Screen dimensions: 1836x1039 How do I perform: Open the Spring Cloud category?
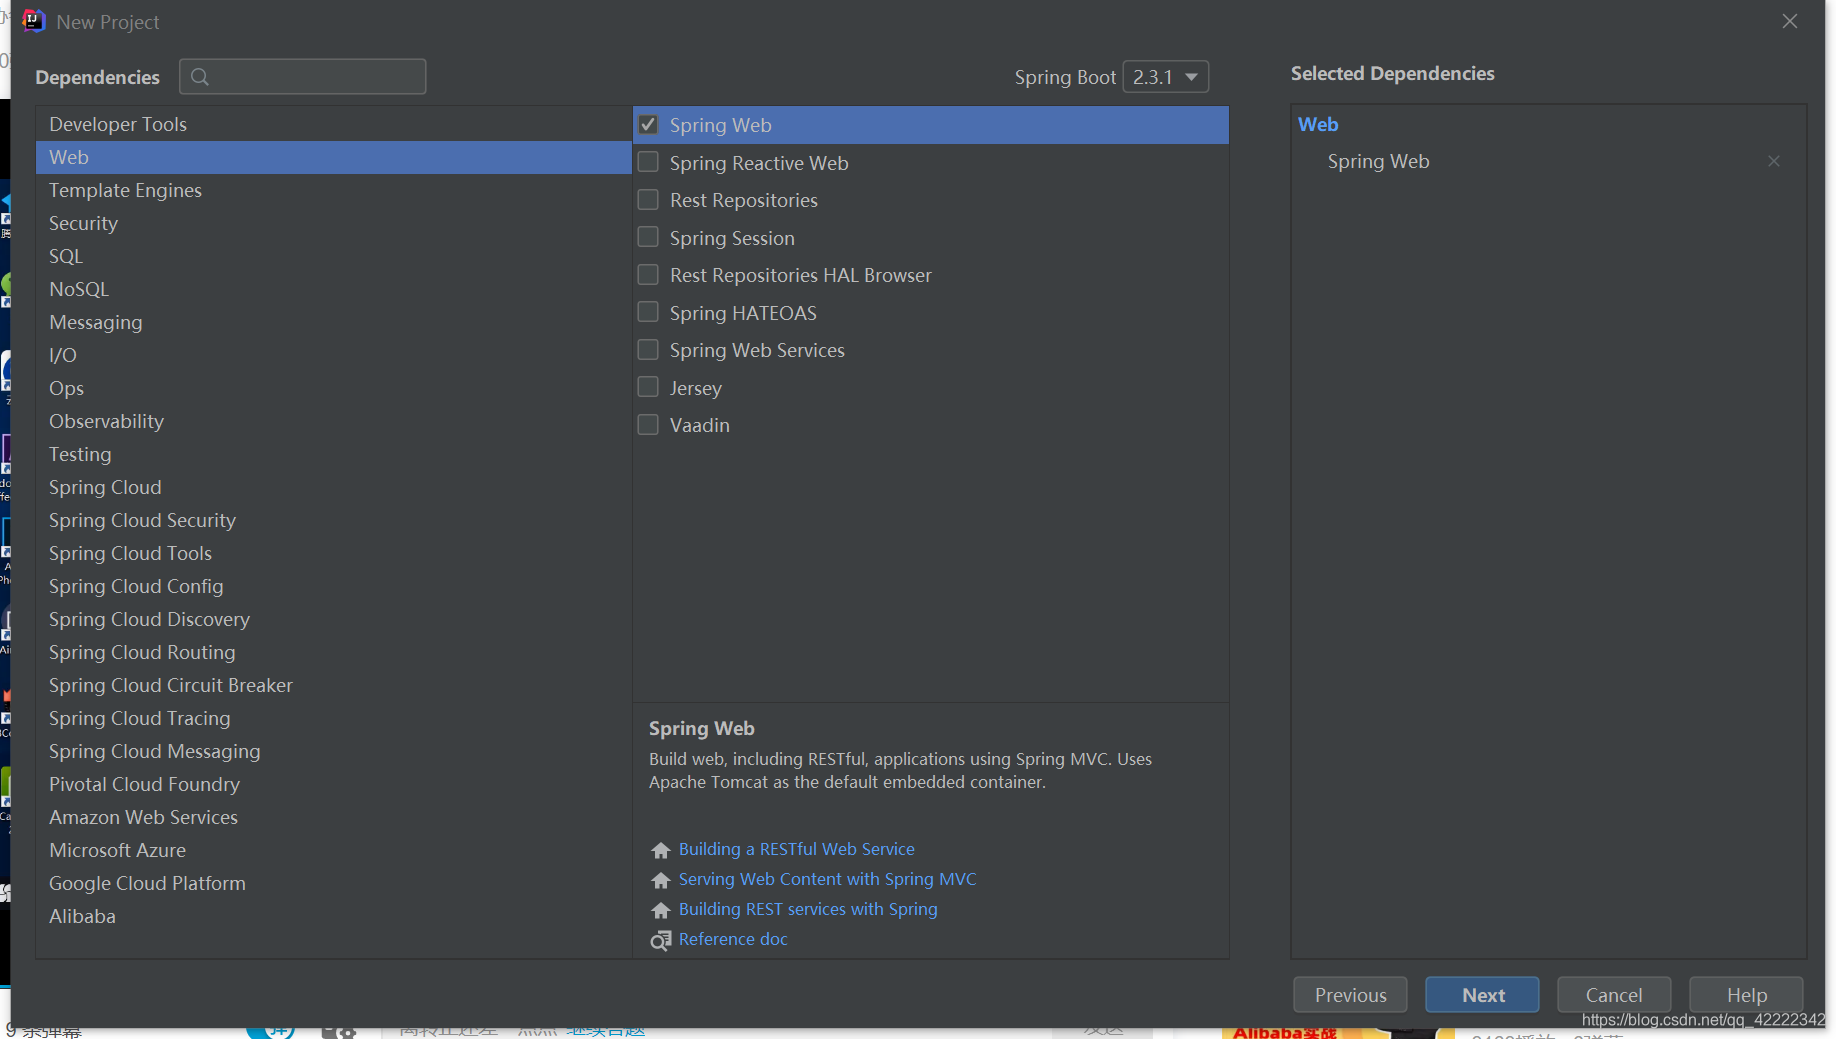pos(334,487)
